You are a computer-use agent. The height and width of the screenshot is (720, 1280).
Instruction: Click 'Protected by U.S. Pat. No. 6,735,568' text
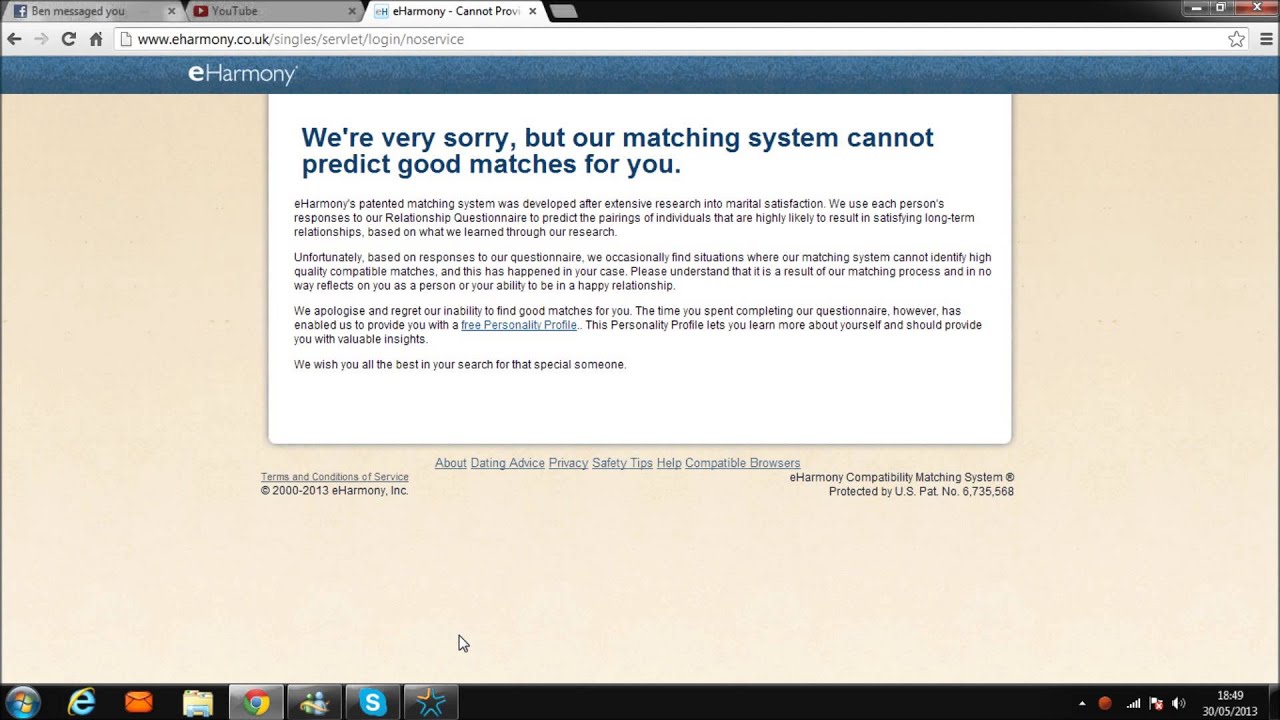pos(921,492)
